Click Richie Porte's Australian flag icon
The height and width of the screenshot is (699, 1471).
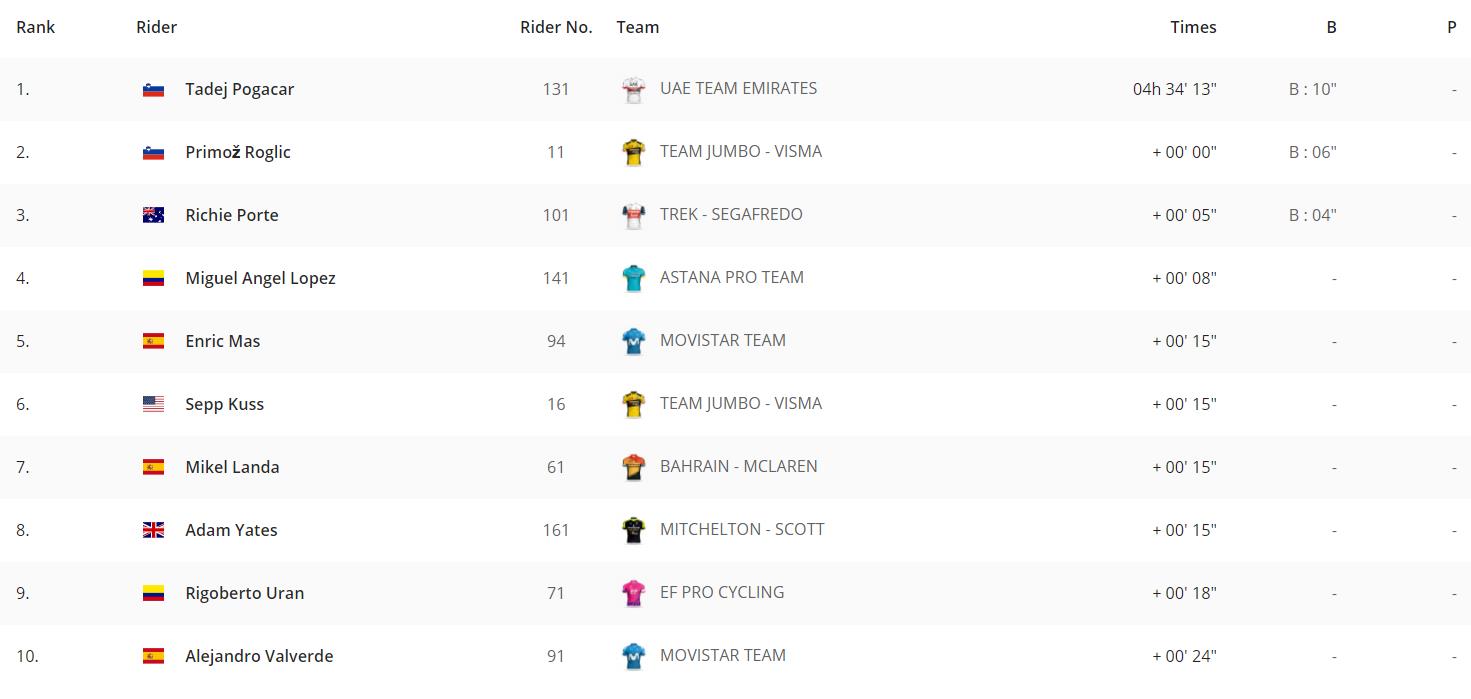pyautogui.click(x=153, y=216)
